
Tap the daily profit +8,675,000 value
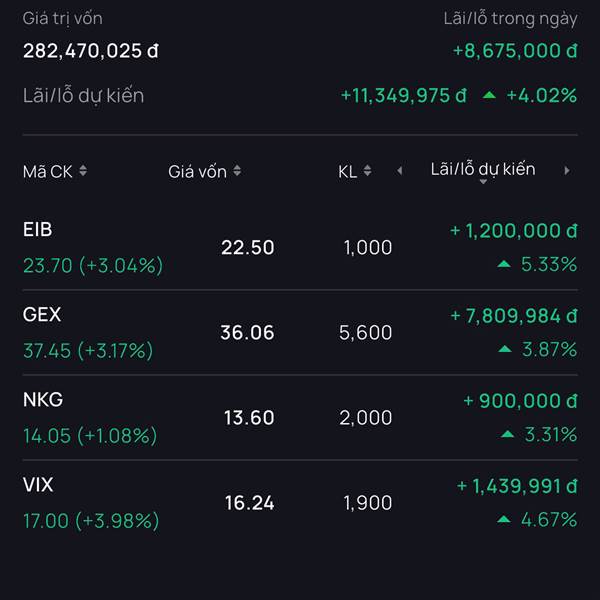tap(515, 50)
